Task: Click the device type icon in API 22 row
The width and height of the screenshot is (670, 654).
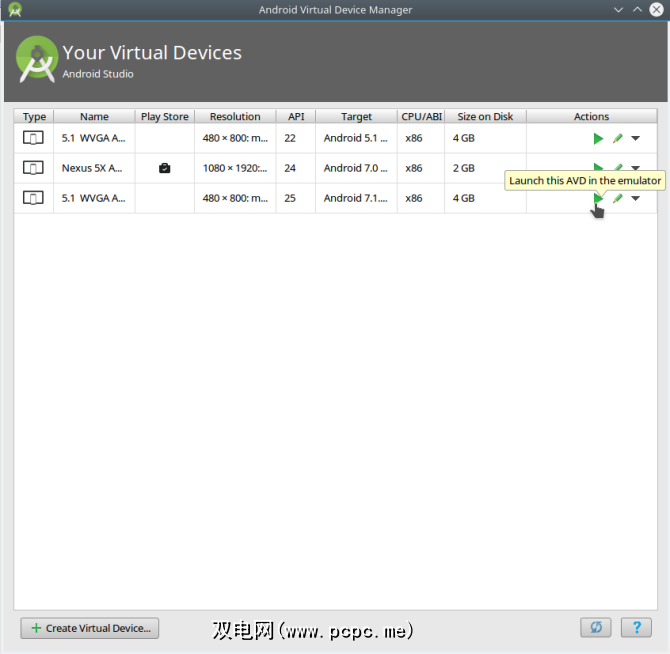Action: [x=33, y=138]
